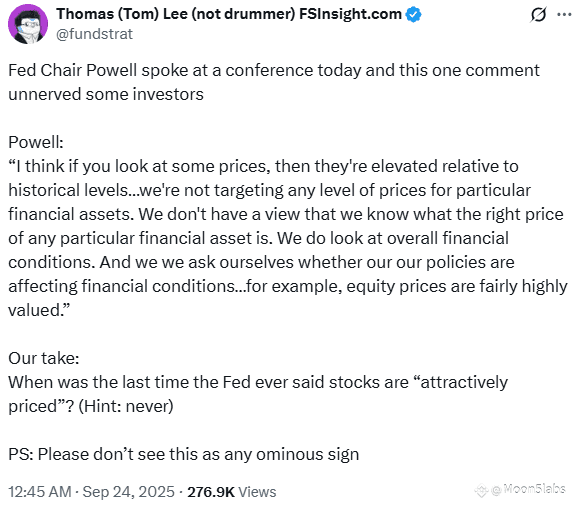Click the 'equity prices are fairly highly' phrase

point(457,286)
